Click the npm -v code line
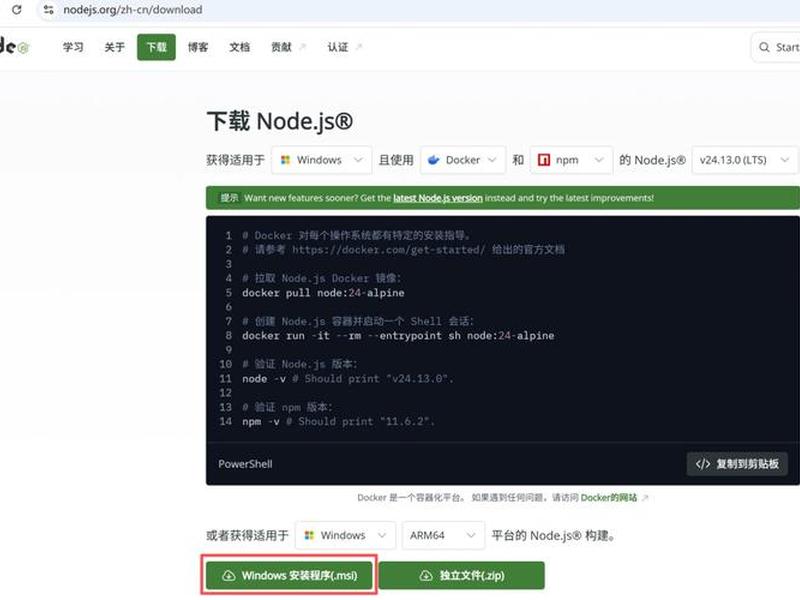This screenshot has height=600, width=800. click(338, 421)
